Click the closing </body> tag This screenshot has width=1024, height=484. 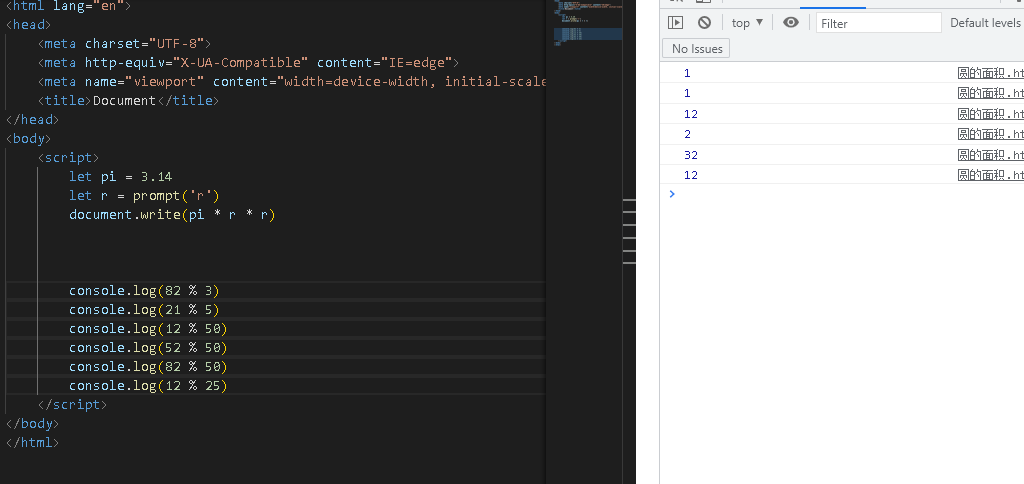pos(32,423)
